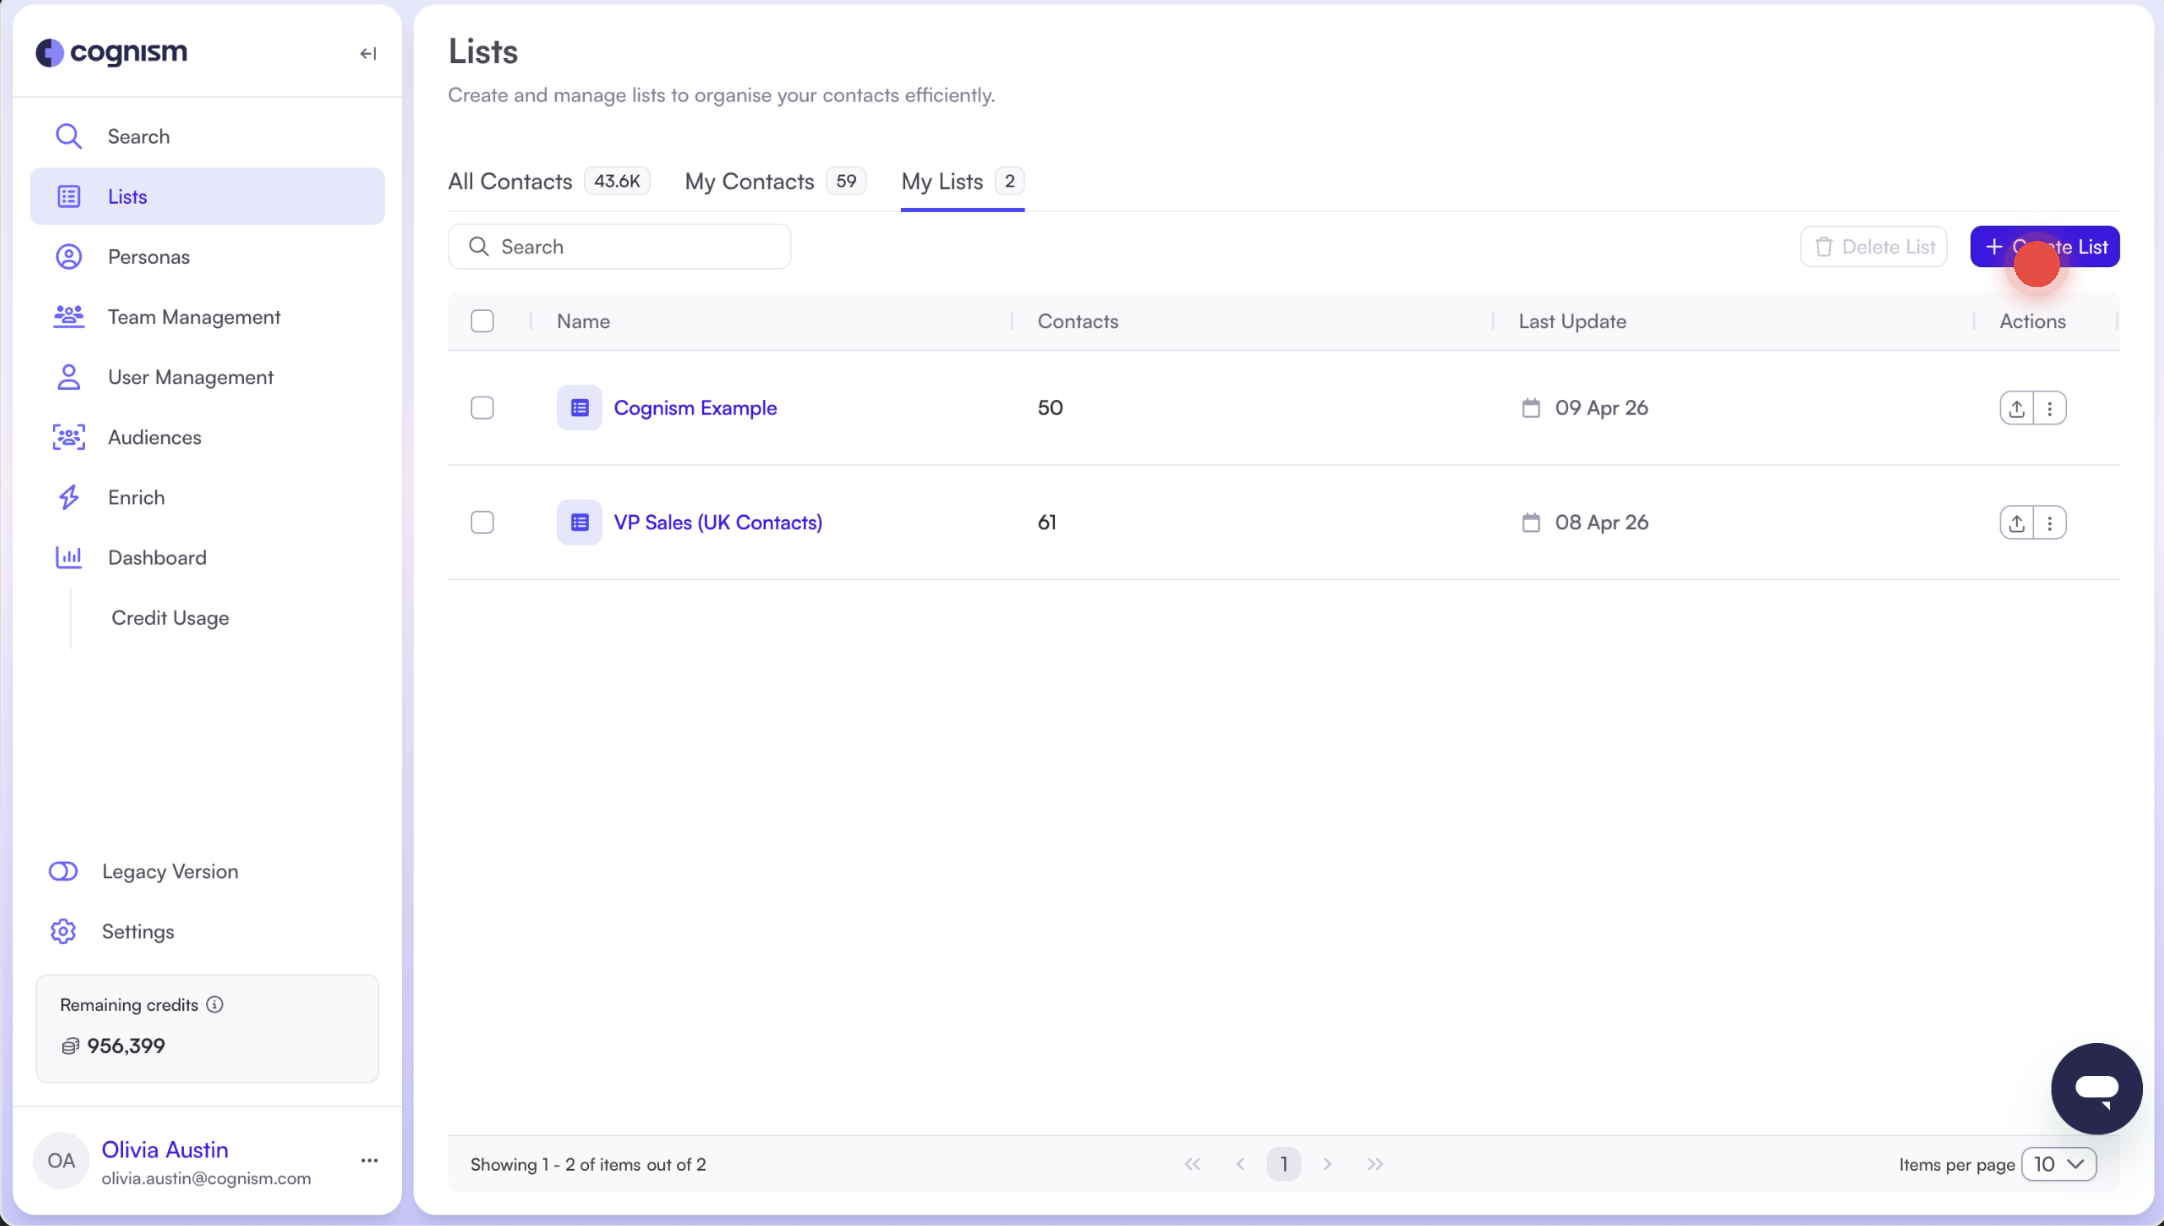Open the Items per page dropdown
Screen dimensions: 2164x1226
coord(2059,1164)
